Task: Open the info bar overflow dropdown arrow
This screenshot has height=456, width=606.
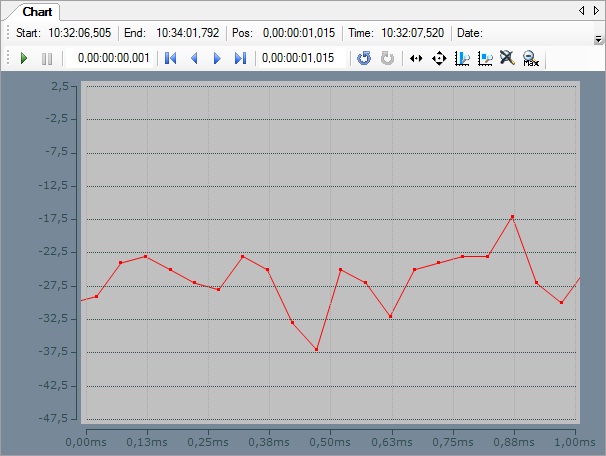Action: [x=598, y=39]
